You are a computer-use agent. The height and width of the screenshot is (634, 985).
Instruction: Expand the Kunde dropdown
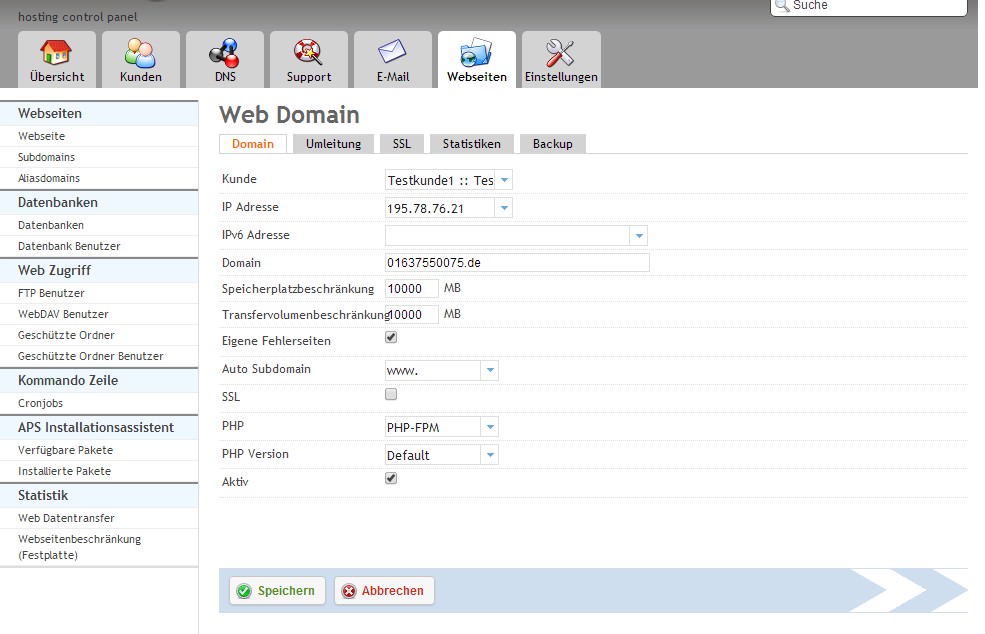pos(504,180)
